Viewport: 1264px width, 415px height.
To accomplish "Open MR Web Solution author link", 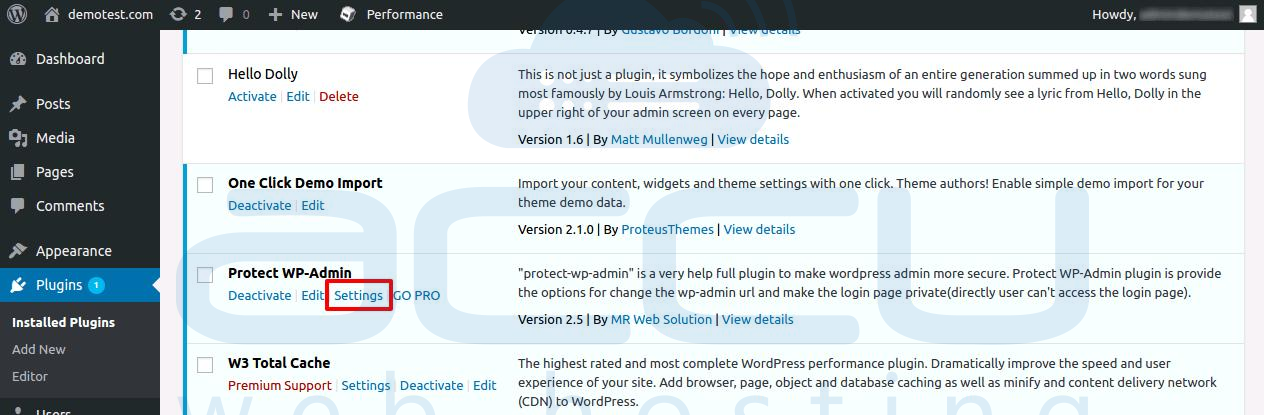I will point(662,319).
